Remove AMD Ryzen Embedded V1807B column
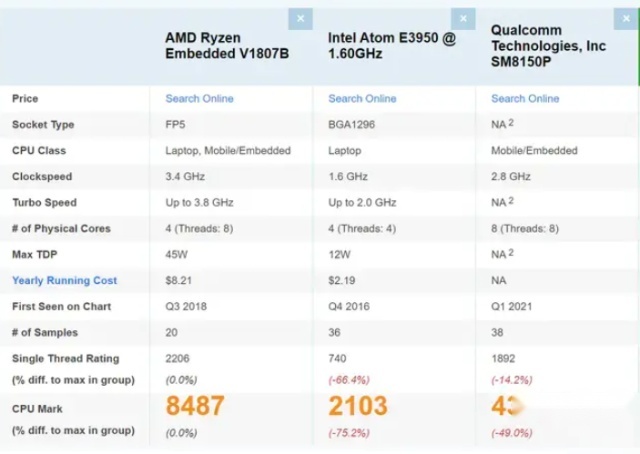 click(300, 19)
